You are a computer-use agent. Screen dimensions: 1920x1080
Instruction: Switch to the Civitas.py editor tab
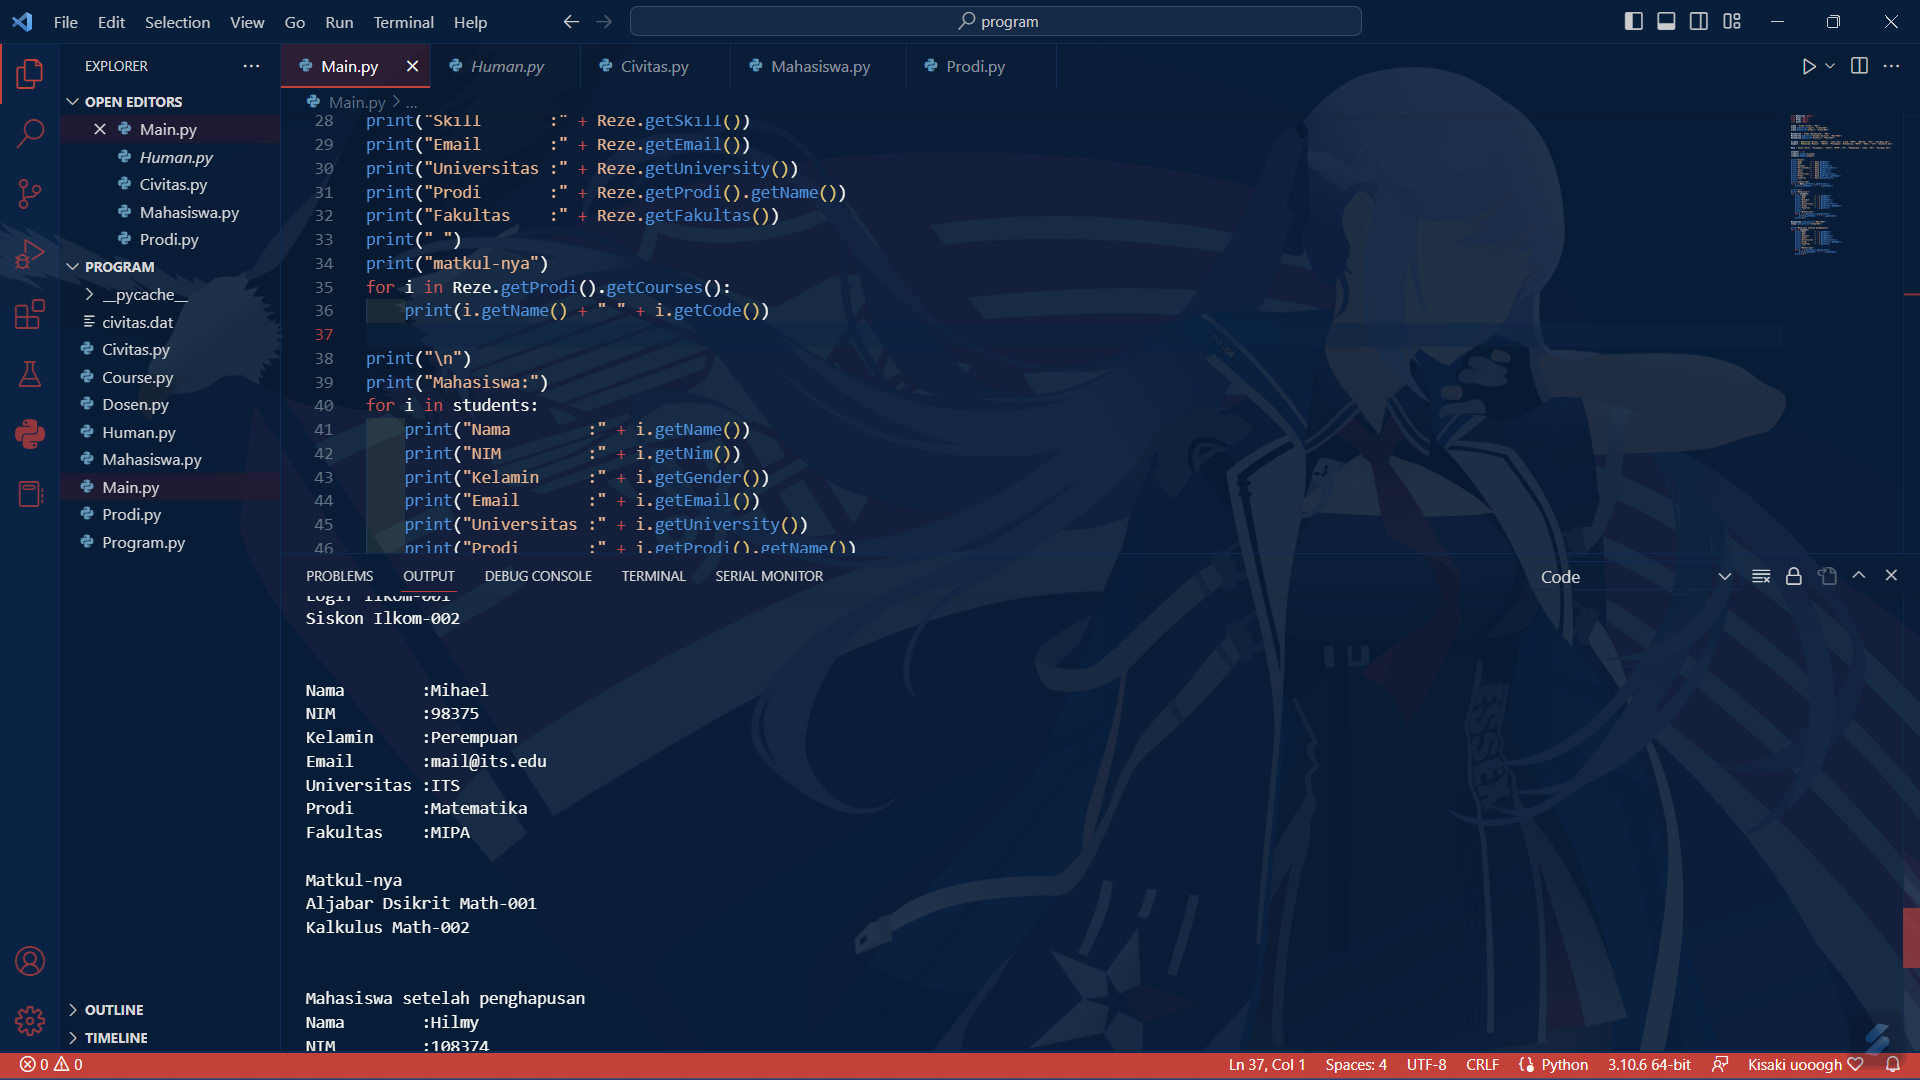tap(653, 66)
